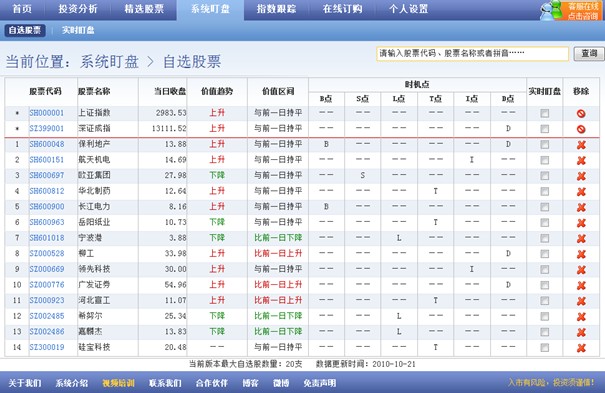Open 视频培训 footer link
The height and width of the screenshot is (393, 605).
pos(118,383)
